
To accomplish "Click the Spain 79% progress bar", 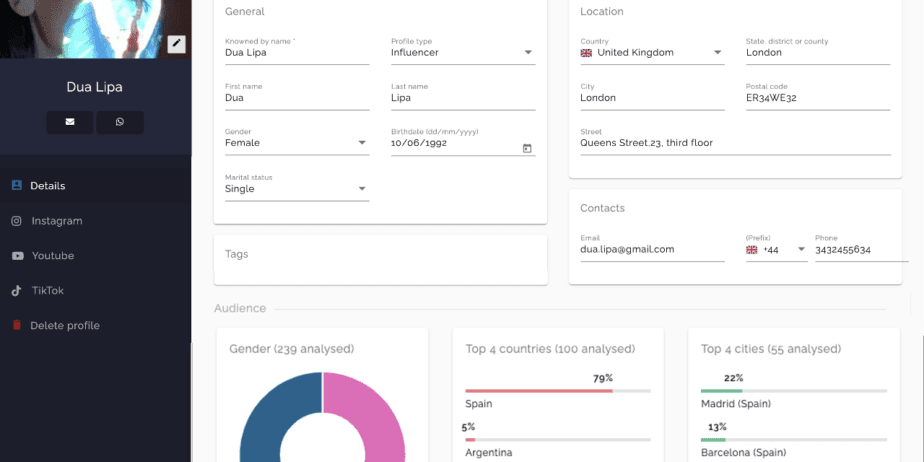I will point(558,391).
